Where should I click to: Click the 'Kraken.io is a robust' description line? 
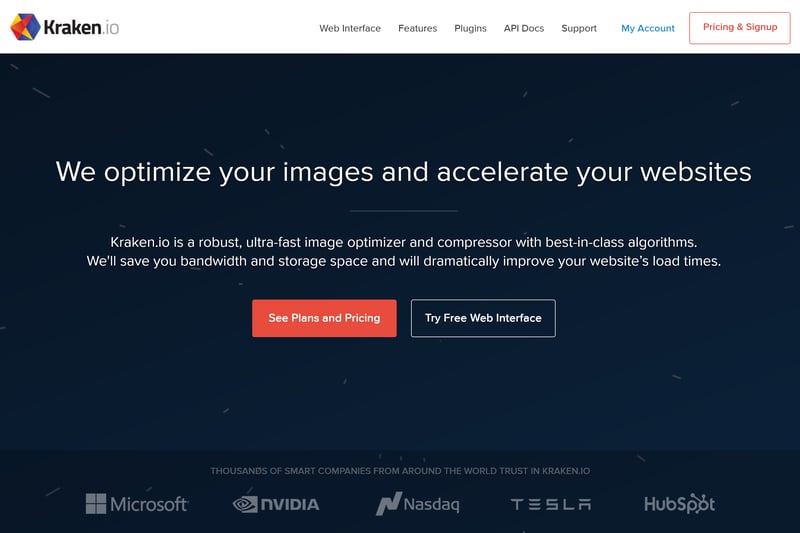tap(404, 242)
